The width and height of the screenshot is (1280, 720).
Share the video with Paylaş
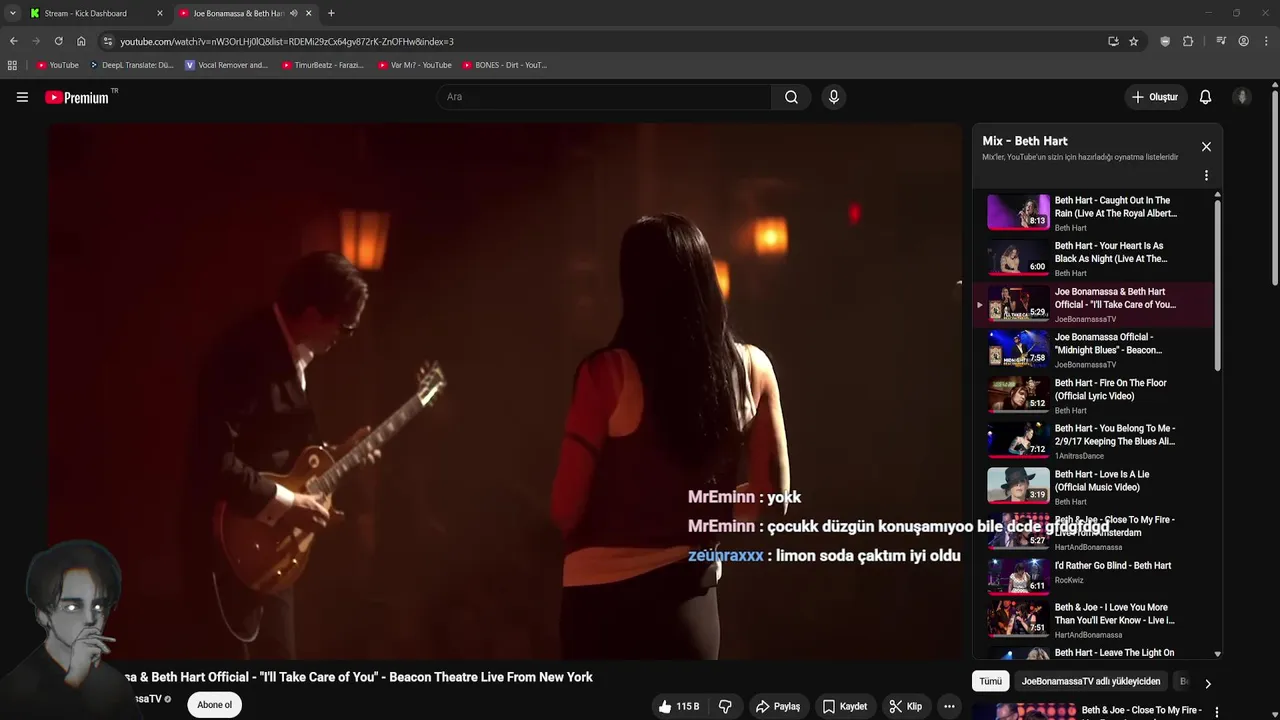pyautogui.click(x=777, y=706)
